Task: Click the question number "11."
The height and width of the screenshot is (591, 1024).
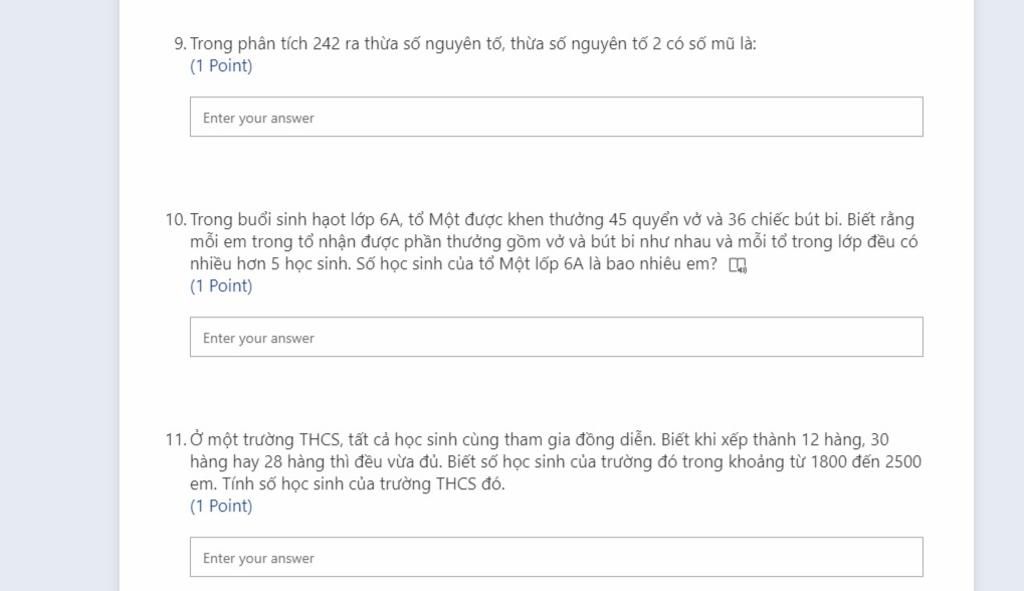Action: click(x=176, y=439)
